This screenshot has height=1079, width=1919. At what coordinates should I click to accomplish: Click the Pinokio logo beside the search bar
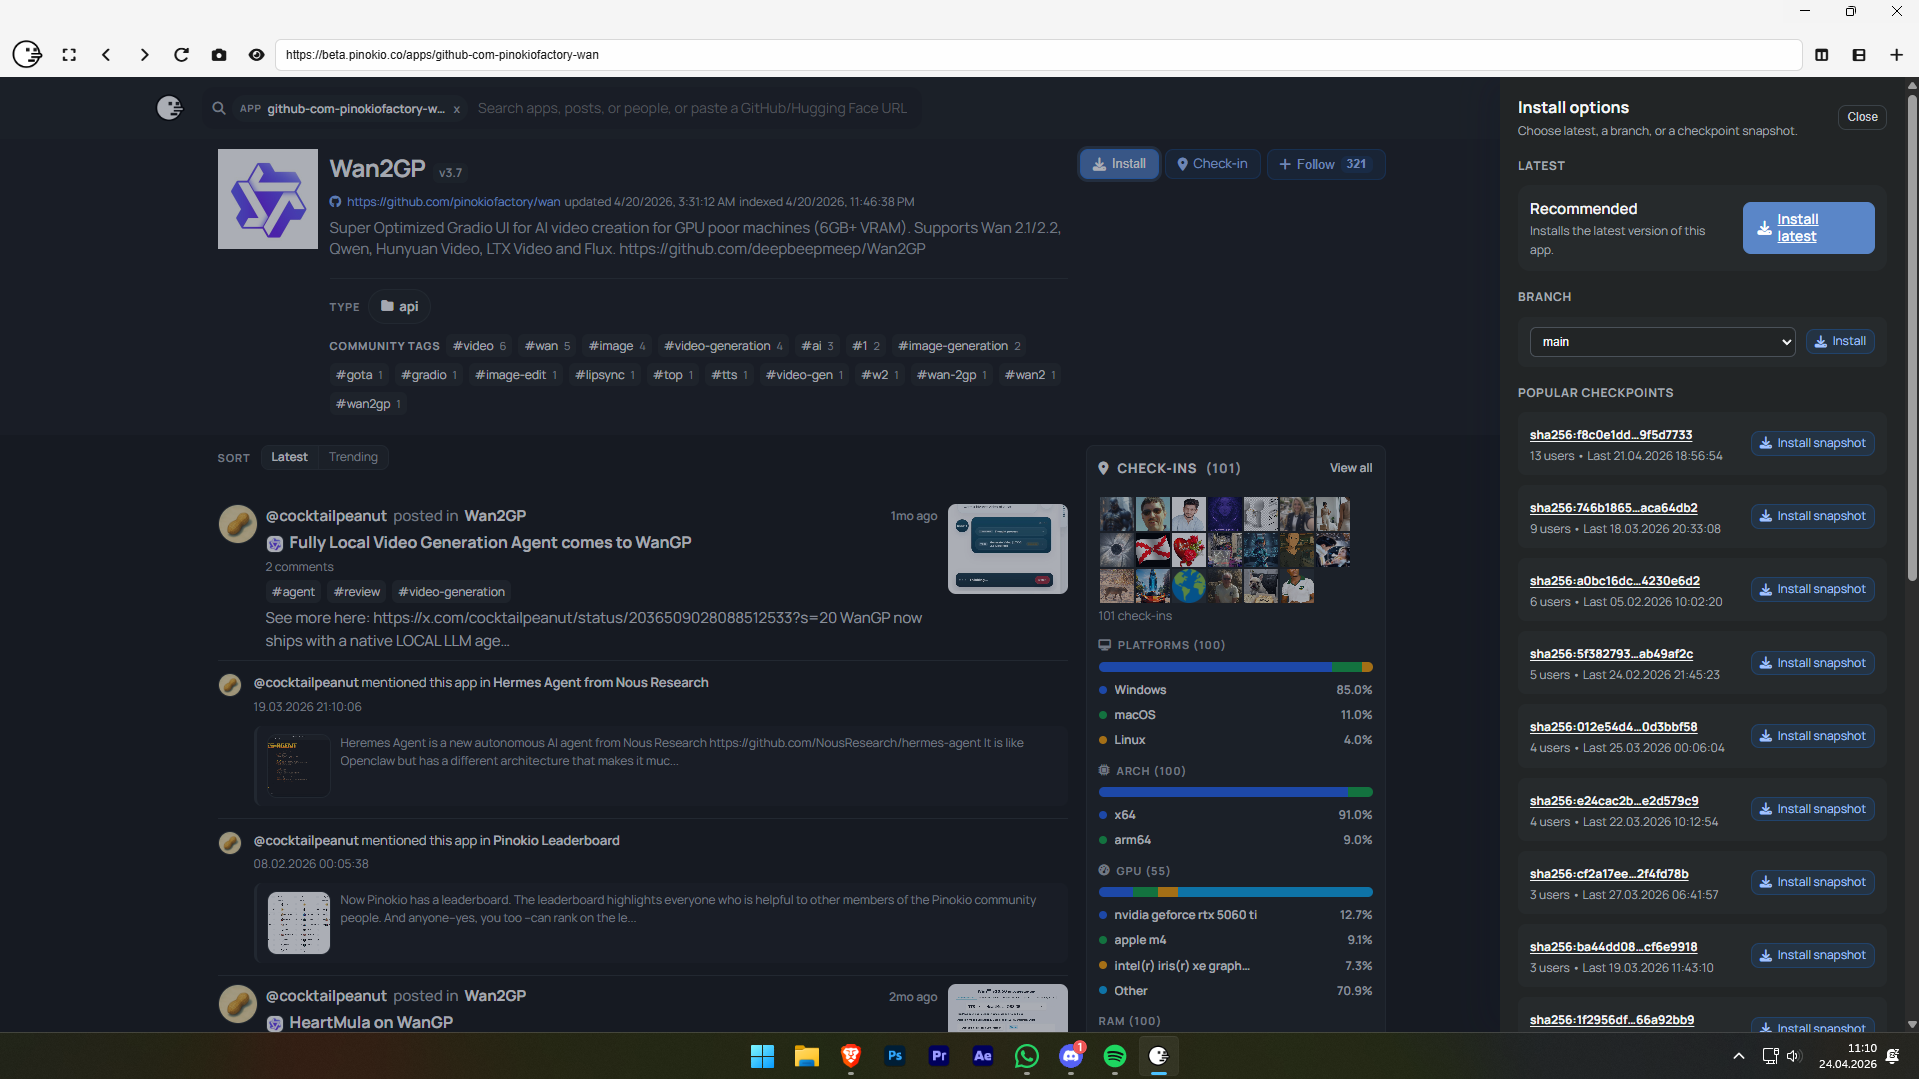(x=170, y=108)
